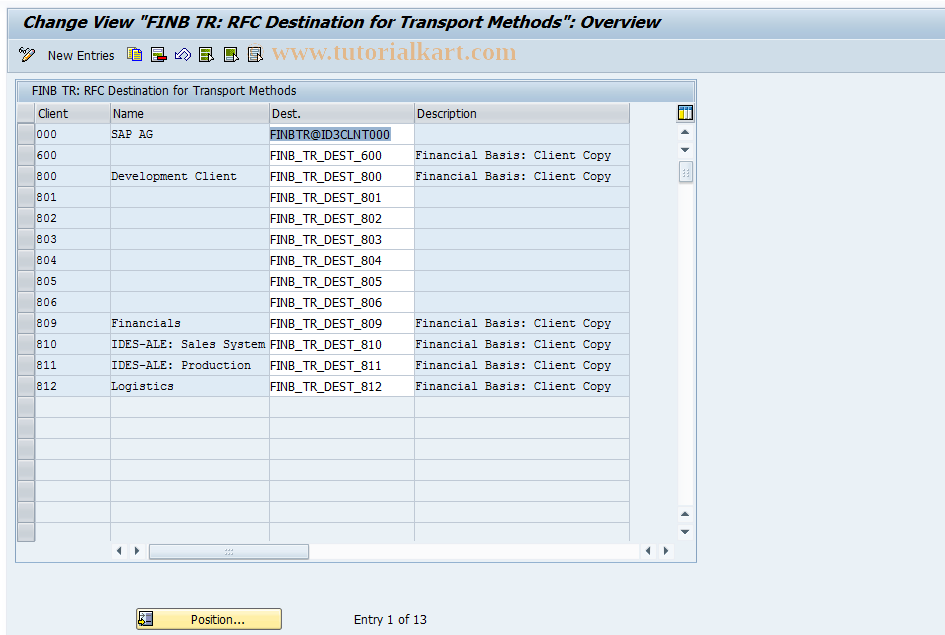Click page-down arrow at bottom of vertical scrollbar
The image size is (945, 635).
coord(685,532)
